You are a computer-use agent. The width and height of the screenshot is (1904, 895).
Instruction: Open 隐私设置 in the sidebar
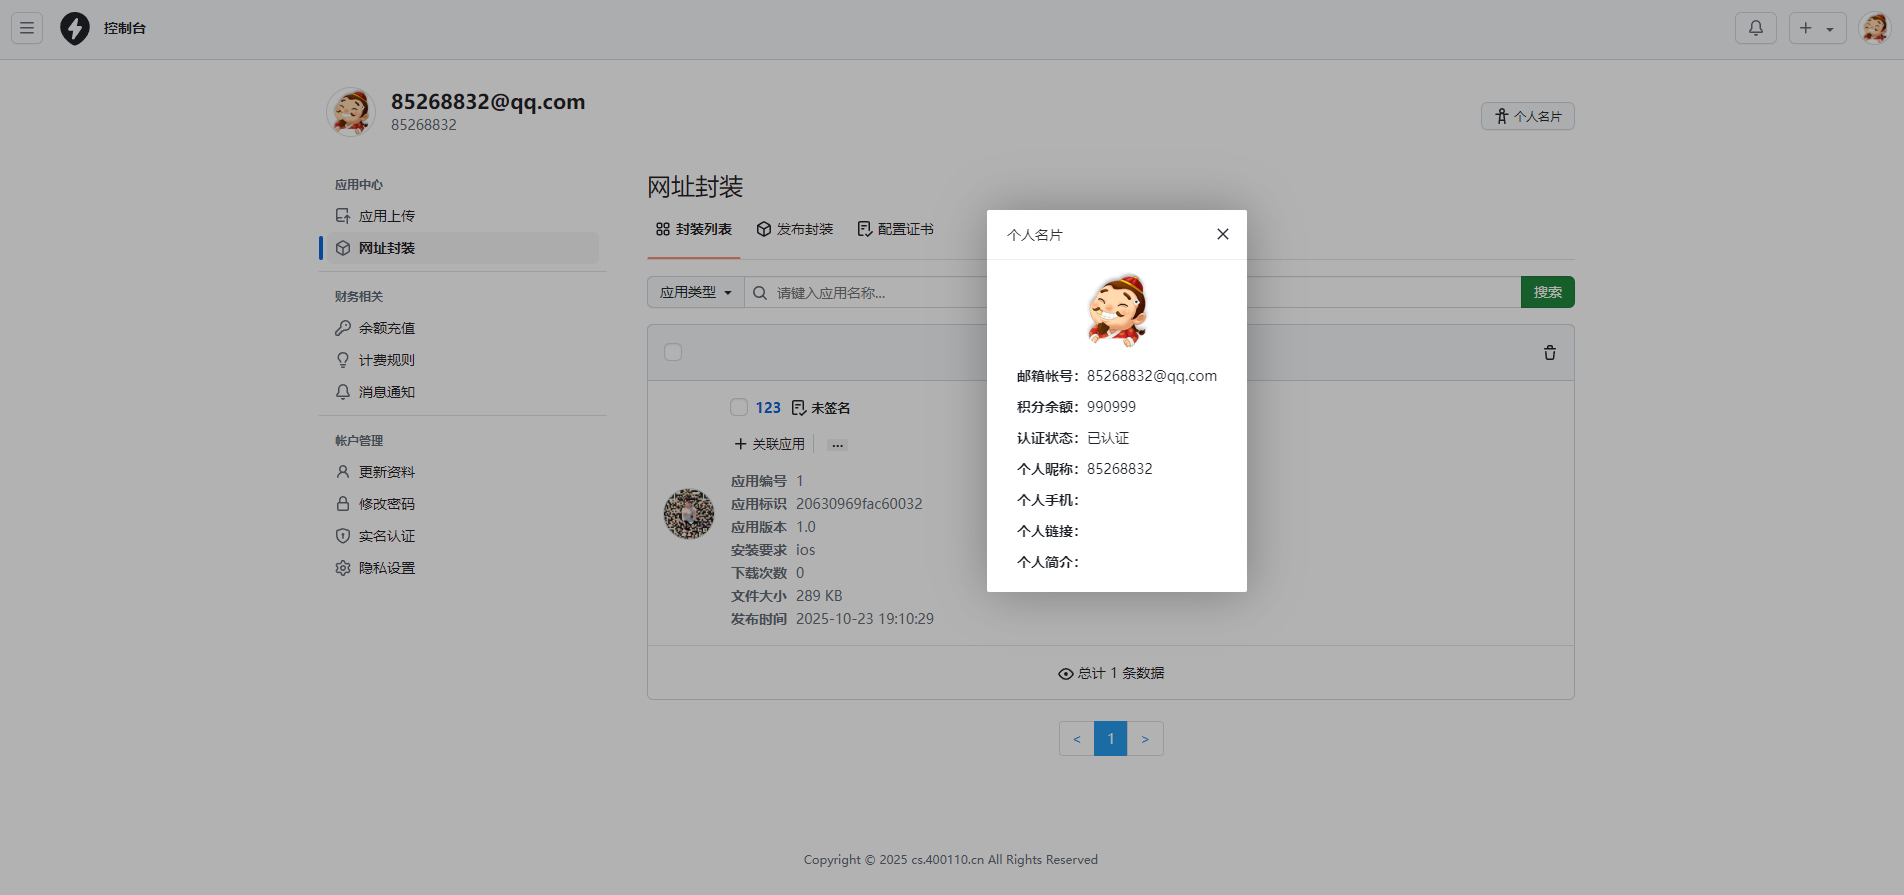tap(386, 568)
